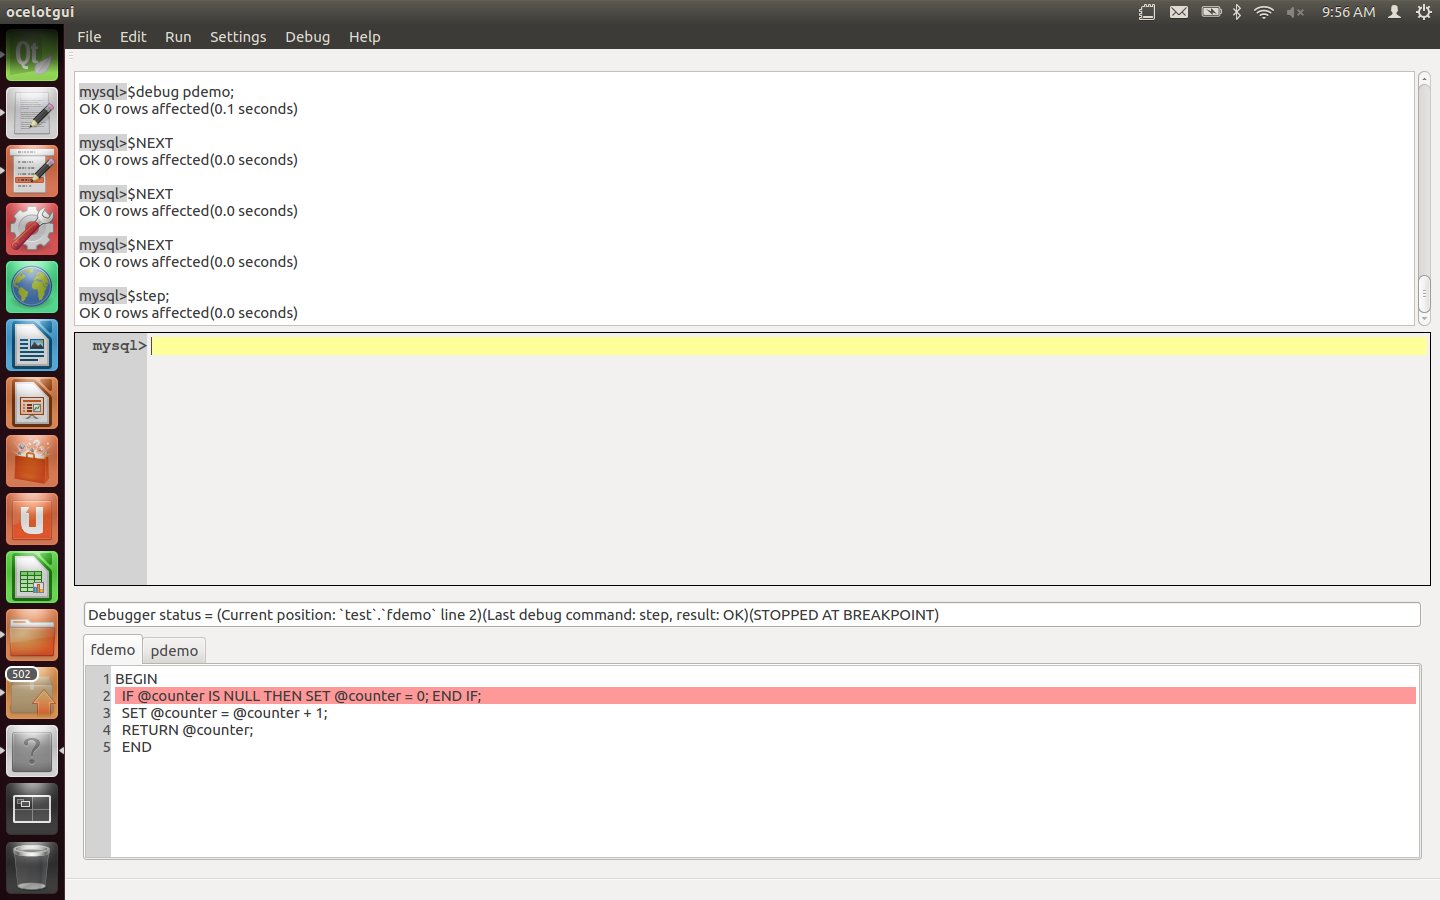Switch to the fdemo tab
The width and height of the screenshot is (1440, 900).
pos(113,650)
